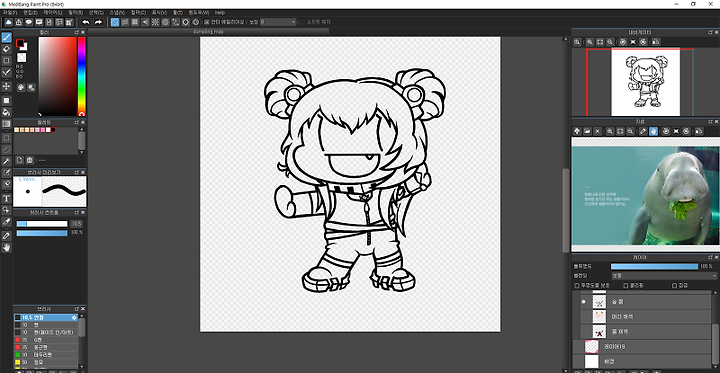720x373 pixels.
Task: Undock the Color panel
Action: (x=77, y=33)
